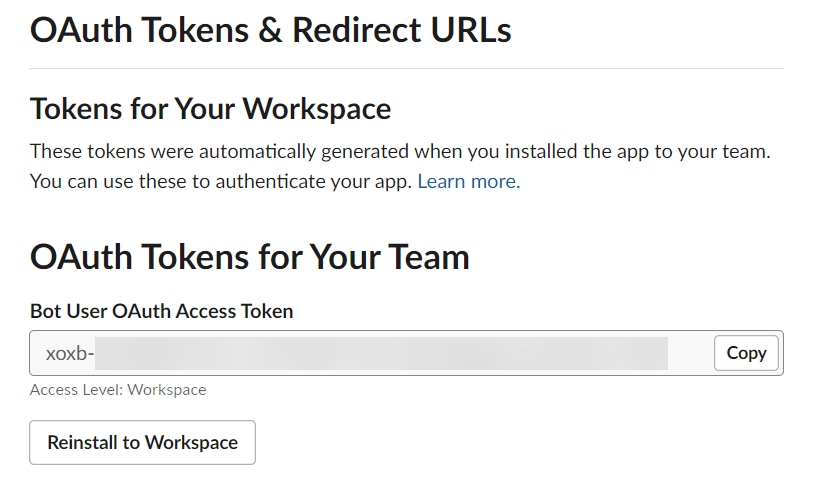The height and width of the screenshot is (477, 814).
Task: Click "Redirect URLs" in the page title
Action: click(401, 30)
